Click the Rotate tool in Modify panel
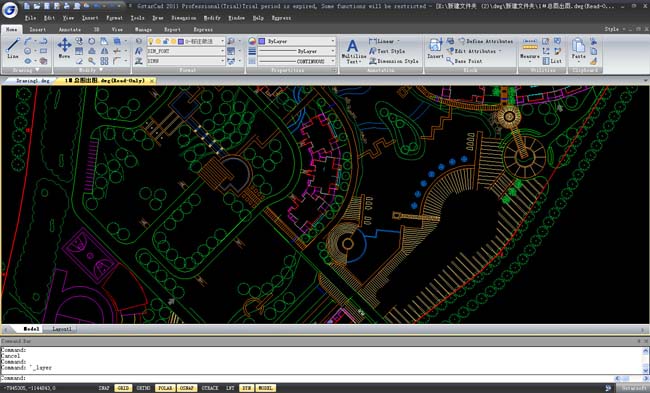 [x=91, y=41]
